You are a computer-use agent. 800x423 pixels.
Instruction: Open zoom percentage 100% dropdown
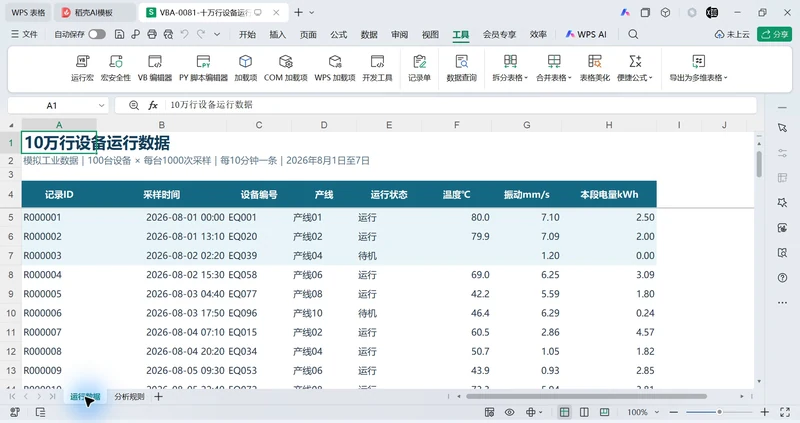(x=657, y=412)
